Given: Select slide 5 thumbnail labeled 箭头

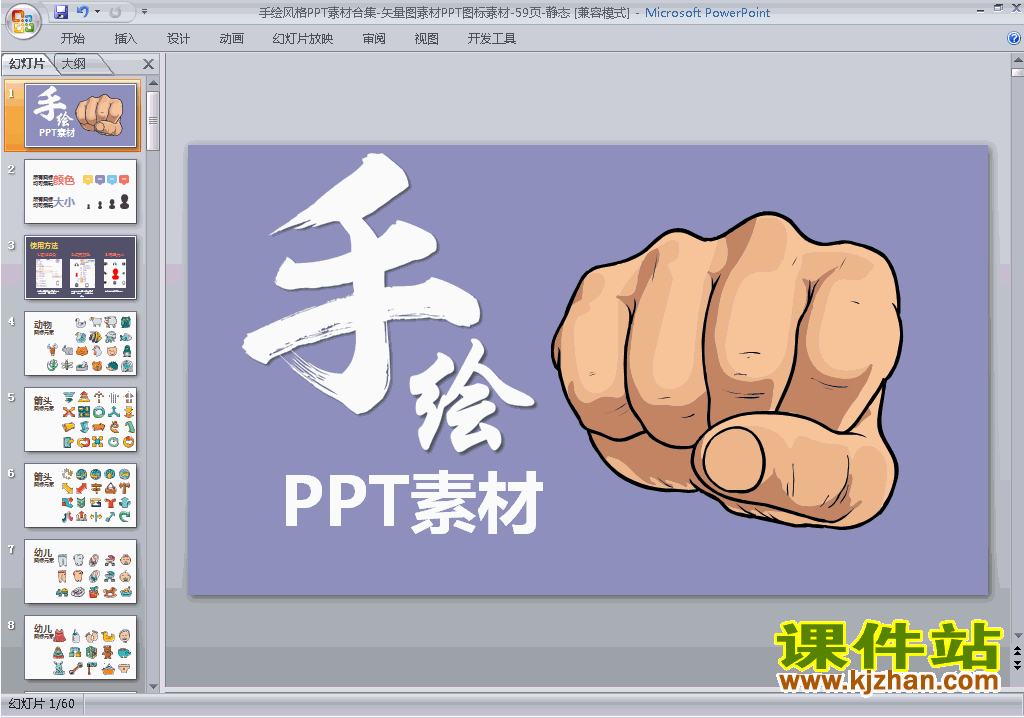Looking at the screenshot, I should [x=80, y=419].
